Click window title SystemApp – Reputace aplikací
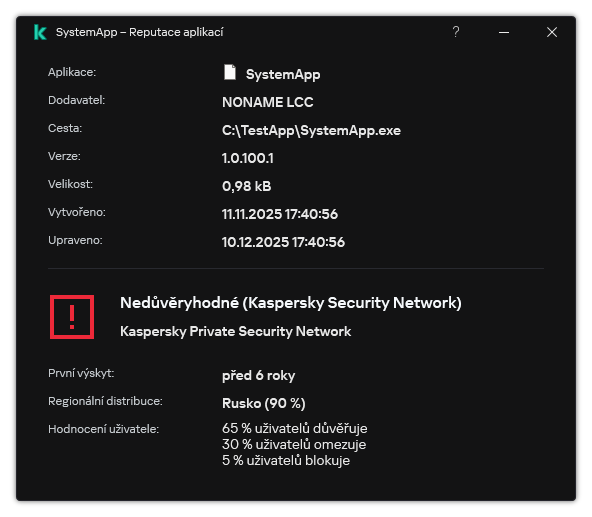Image resolution: width=592 pixels, height=517 pixels. (x=139, y=32)
